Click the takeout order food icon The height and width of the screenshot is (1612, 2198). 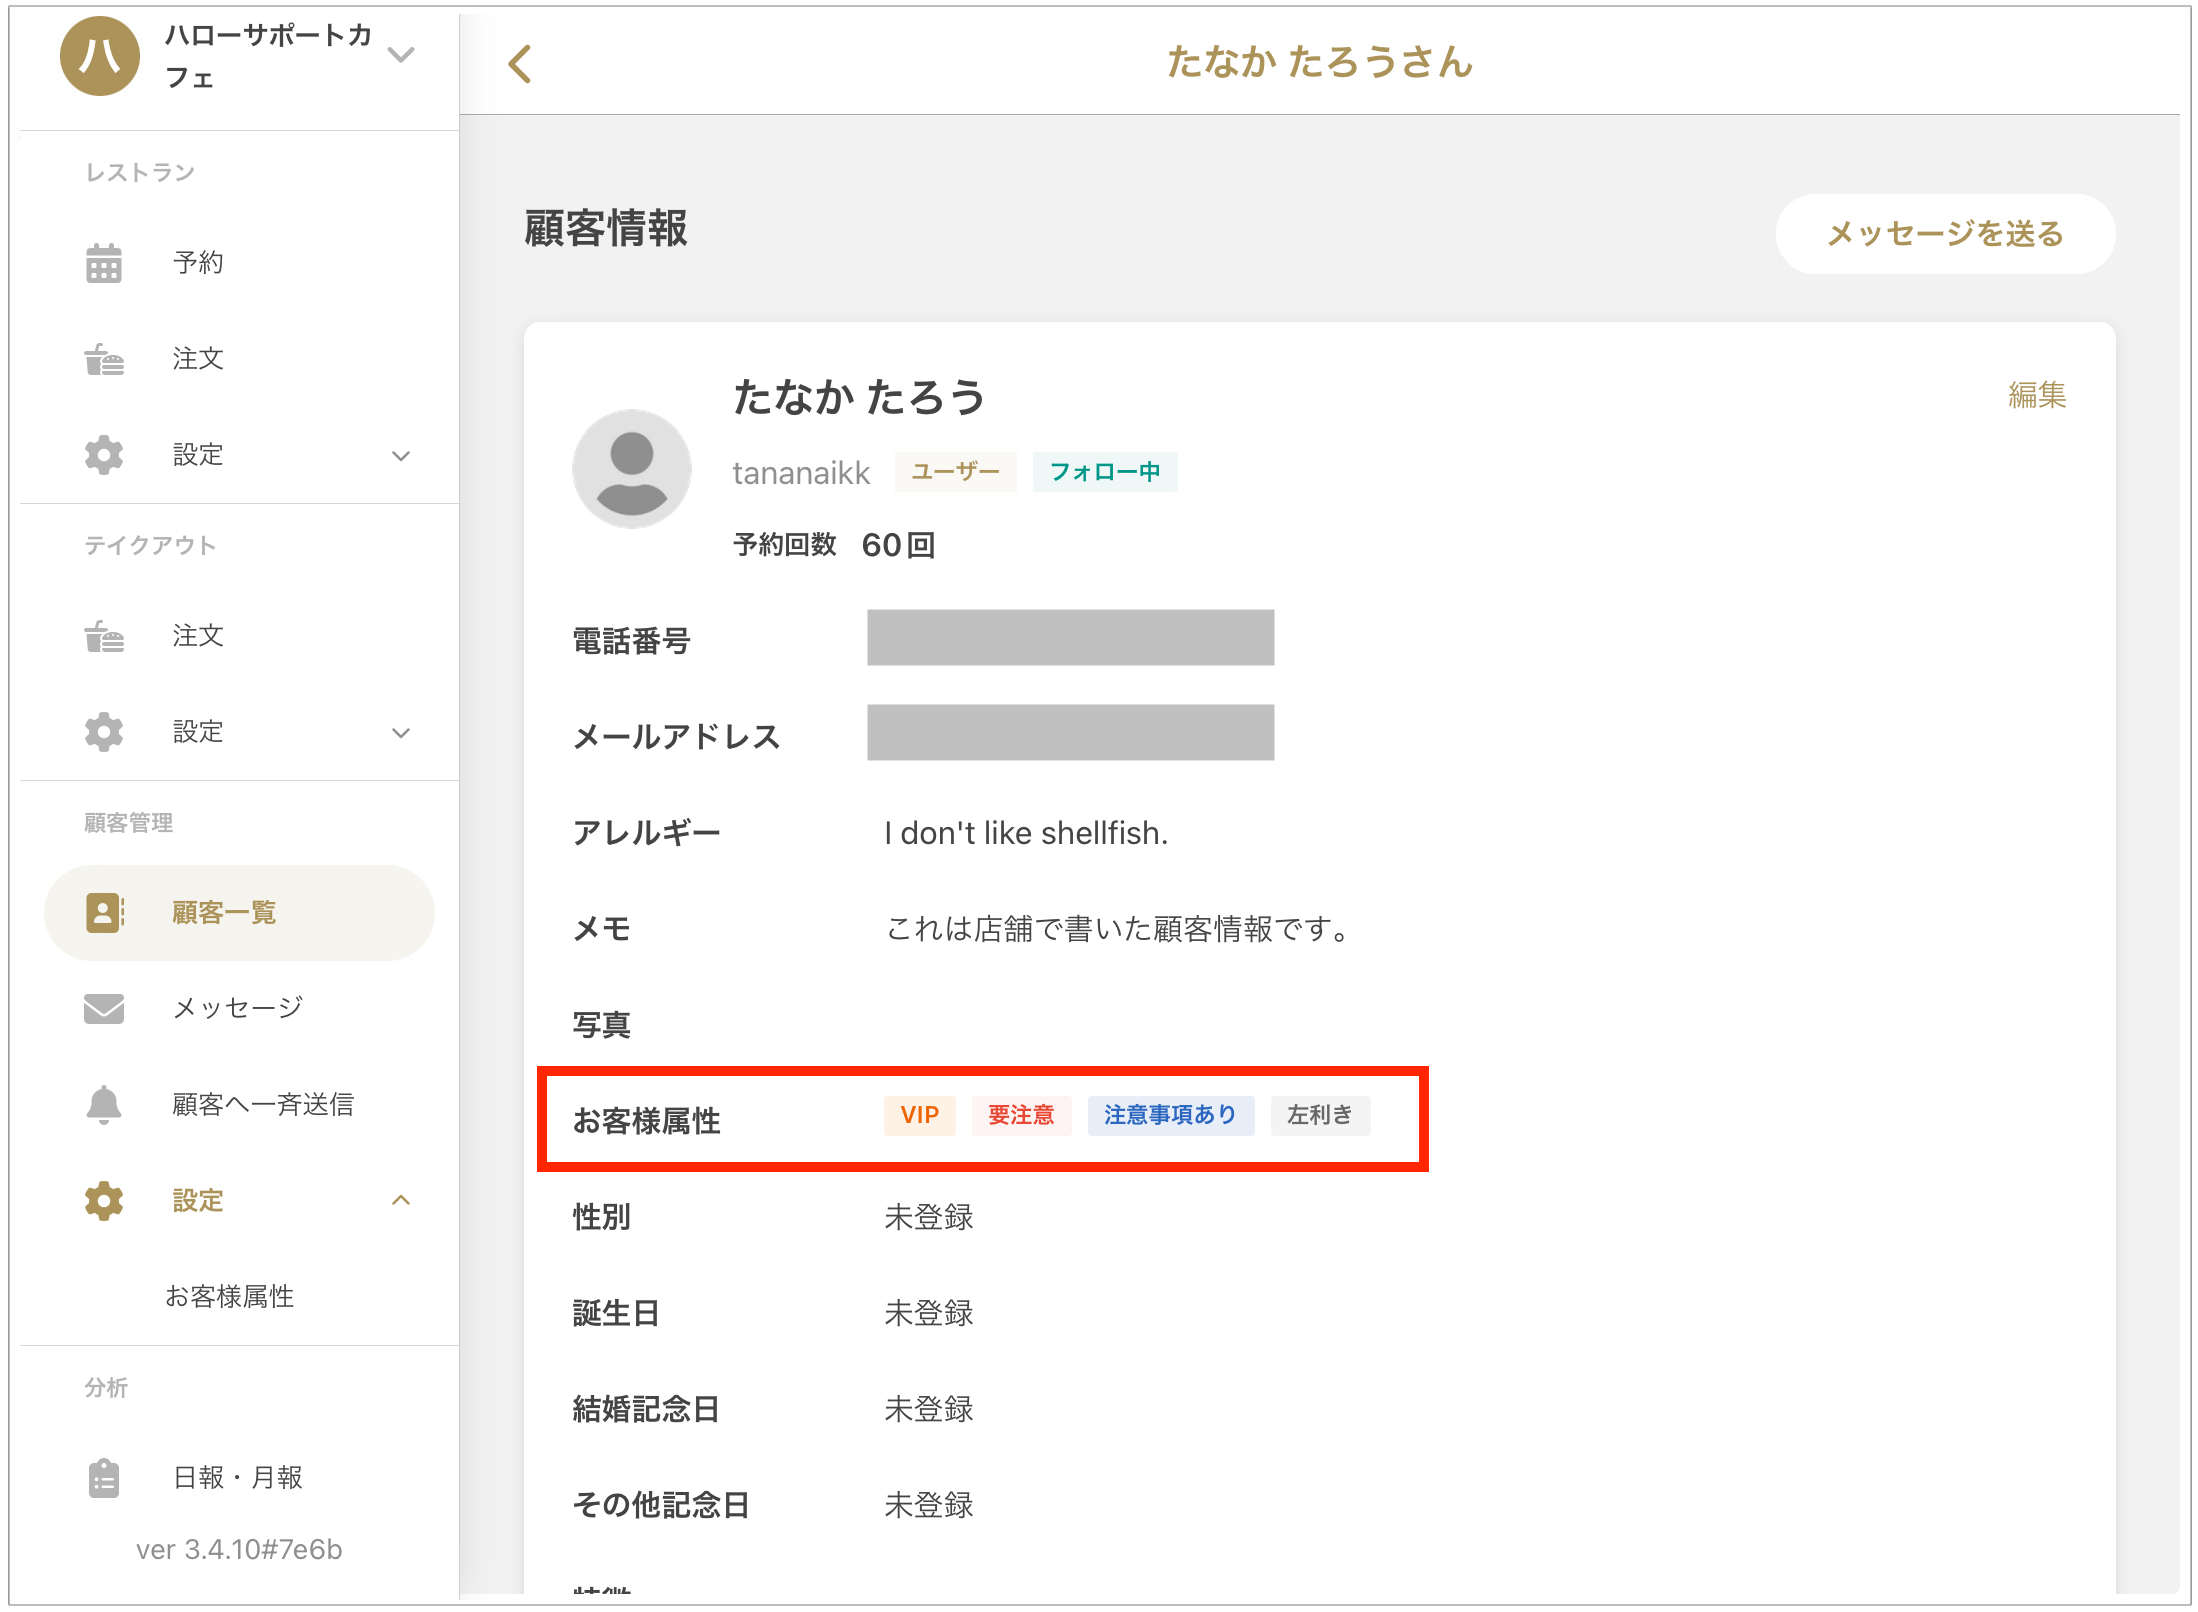tap(104, 636)
